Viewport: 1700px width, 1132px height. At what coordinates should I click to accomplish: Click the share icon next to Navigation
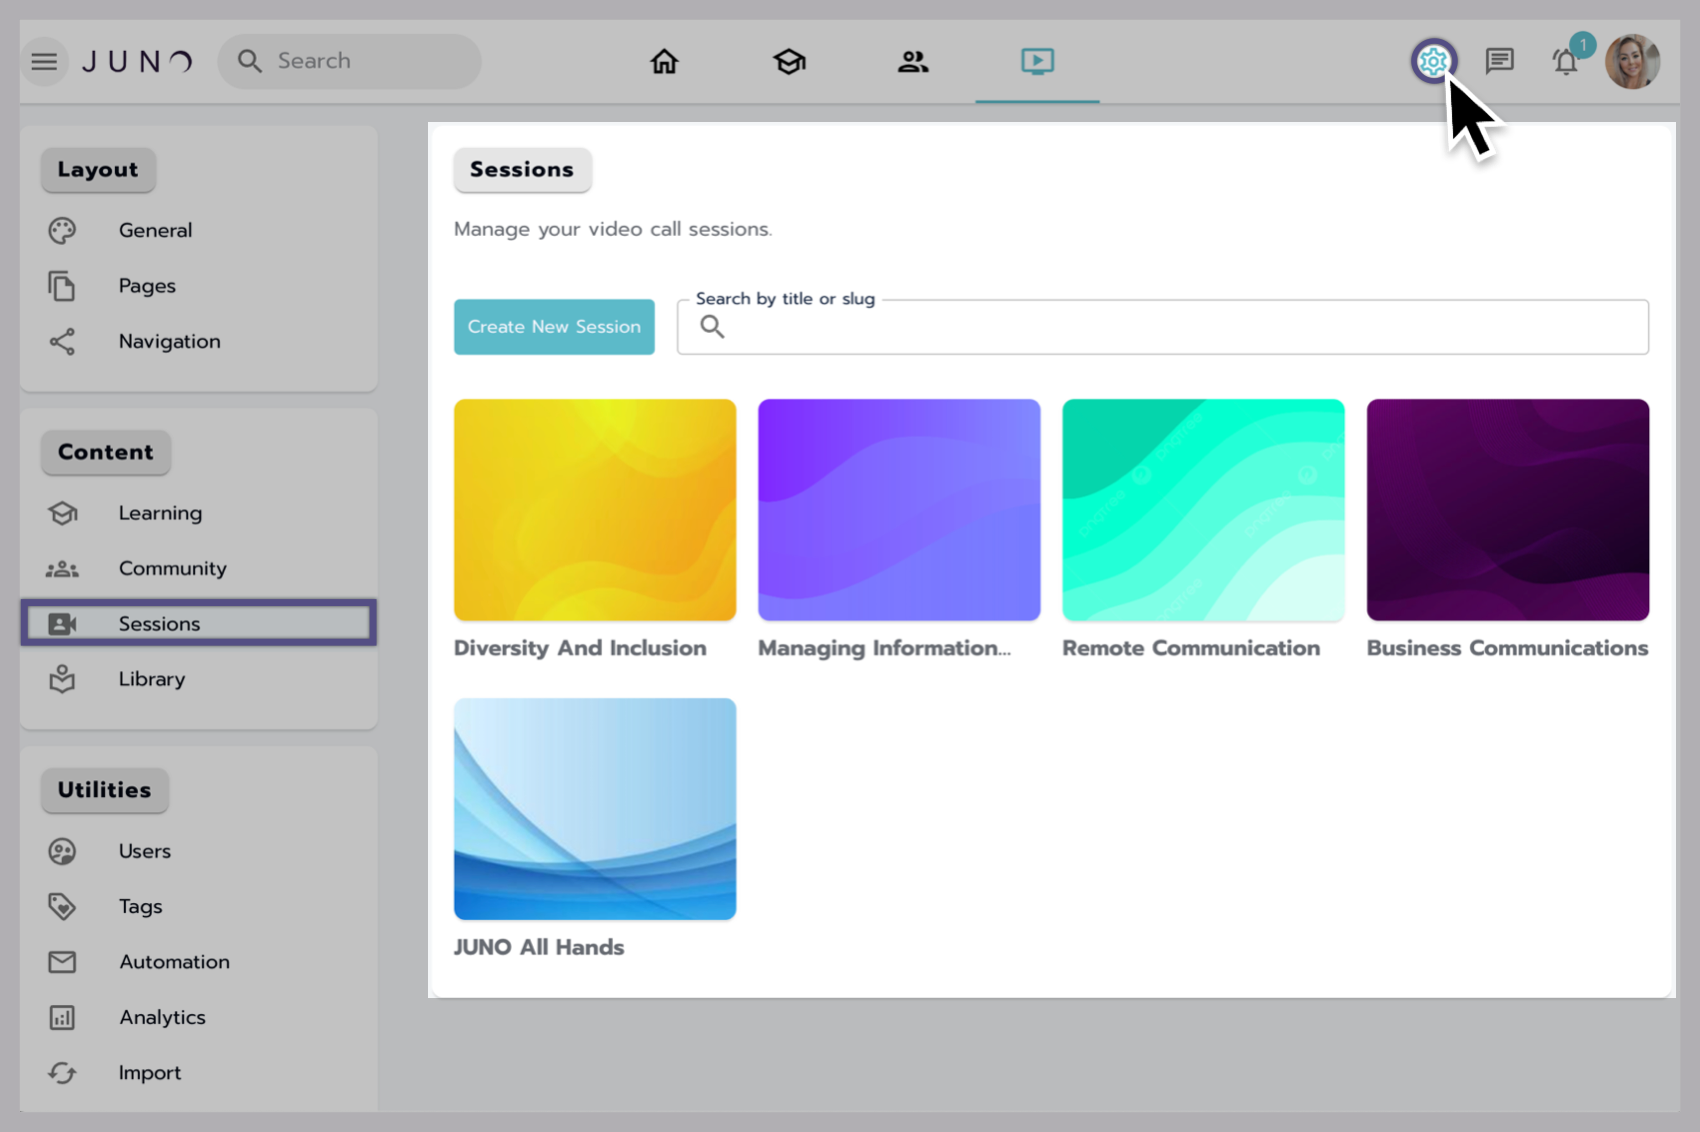point(62,341)
